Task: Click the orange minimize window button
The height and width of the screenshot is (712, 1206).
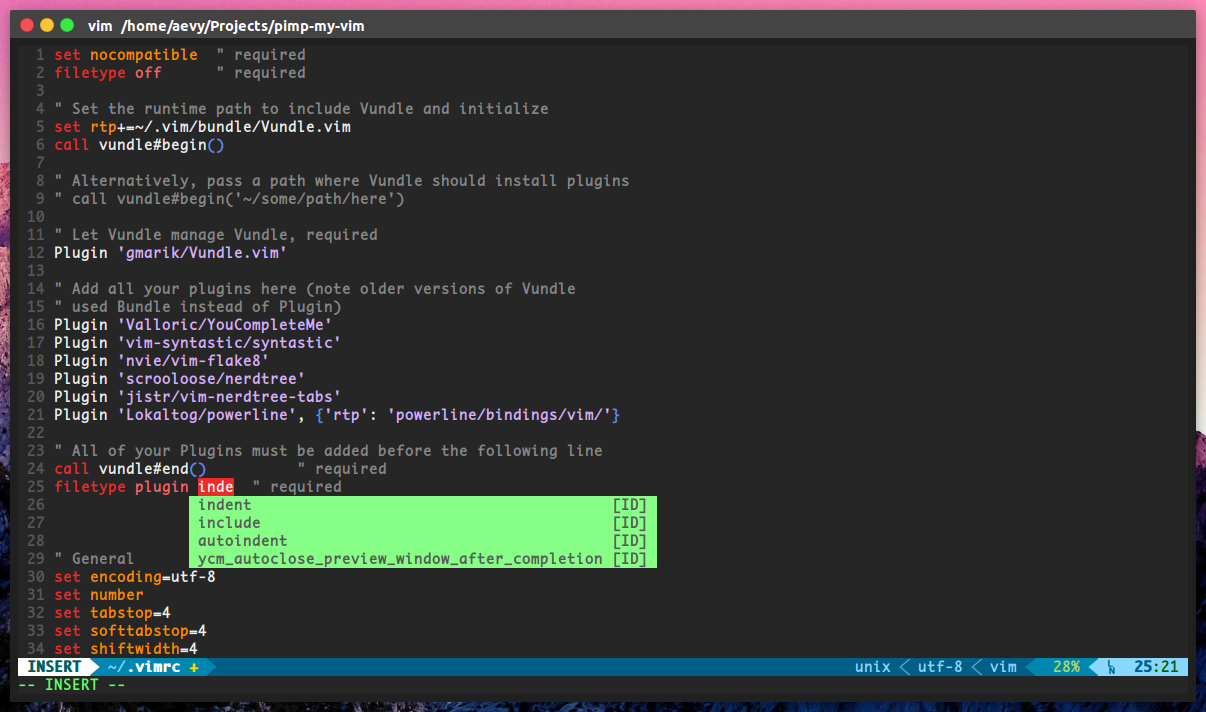Action: click(x=47, y=25)
